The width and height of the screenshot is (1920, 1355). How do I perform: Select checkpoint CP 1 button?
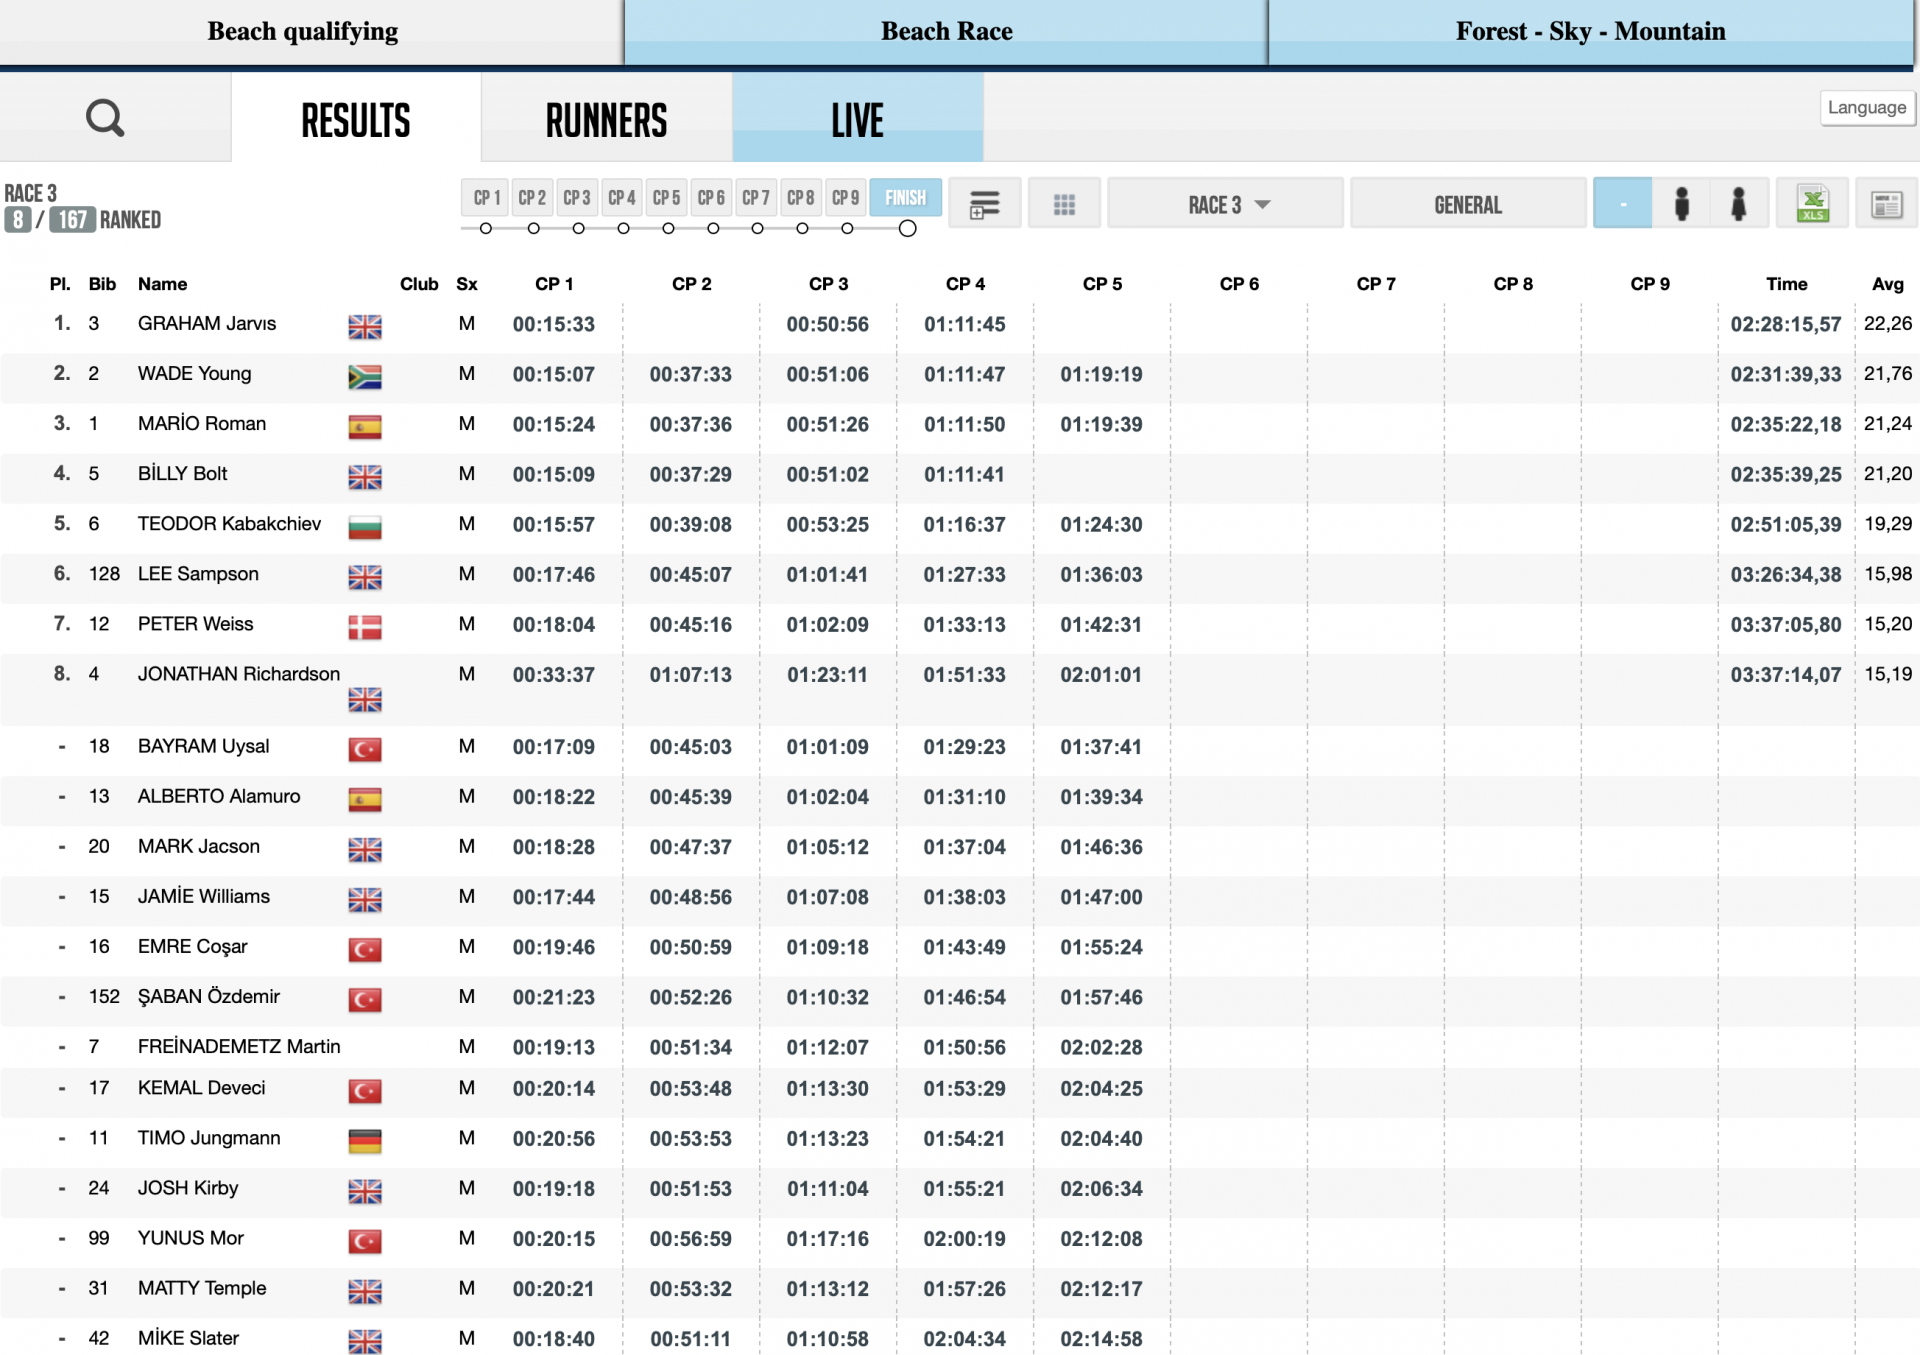pyautogui.click(x=486, y=198)
